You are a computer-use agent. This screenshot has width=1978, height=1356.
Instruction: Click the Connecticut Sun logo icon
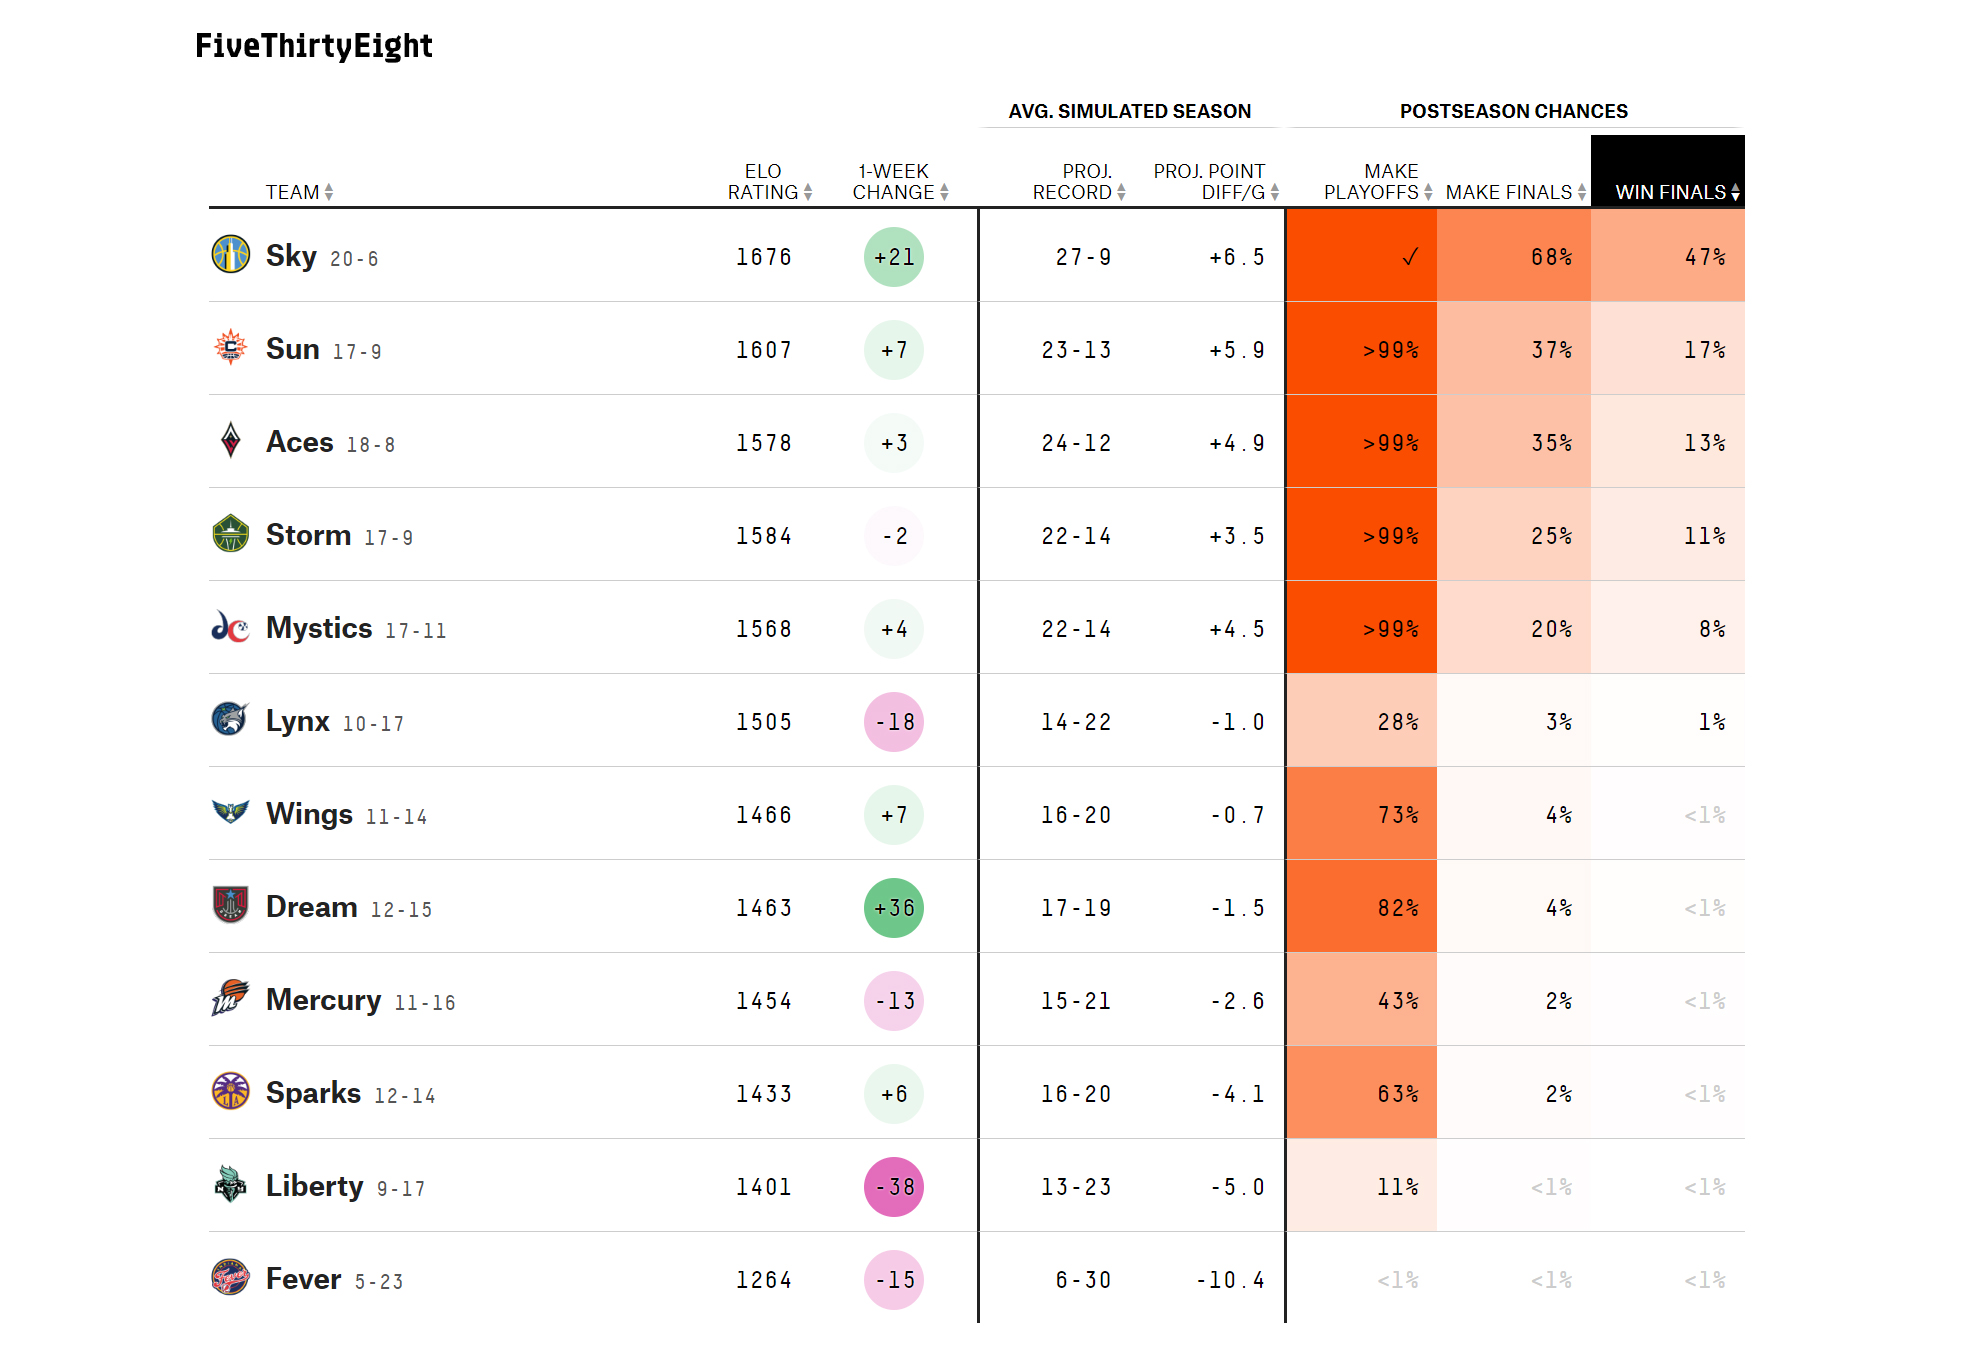point(231,347)
